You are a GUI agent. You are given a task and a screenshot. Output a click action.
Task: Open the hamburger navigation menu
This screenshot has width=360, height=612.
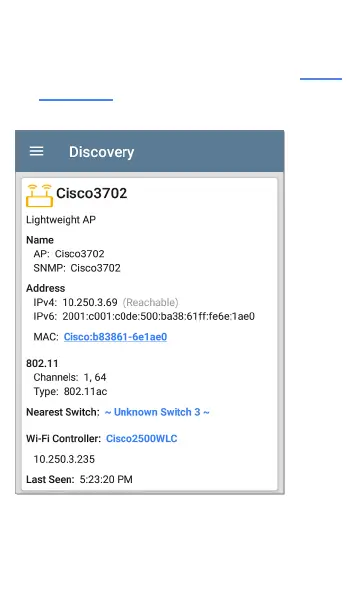[37, 151]
